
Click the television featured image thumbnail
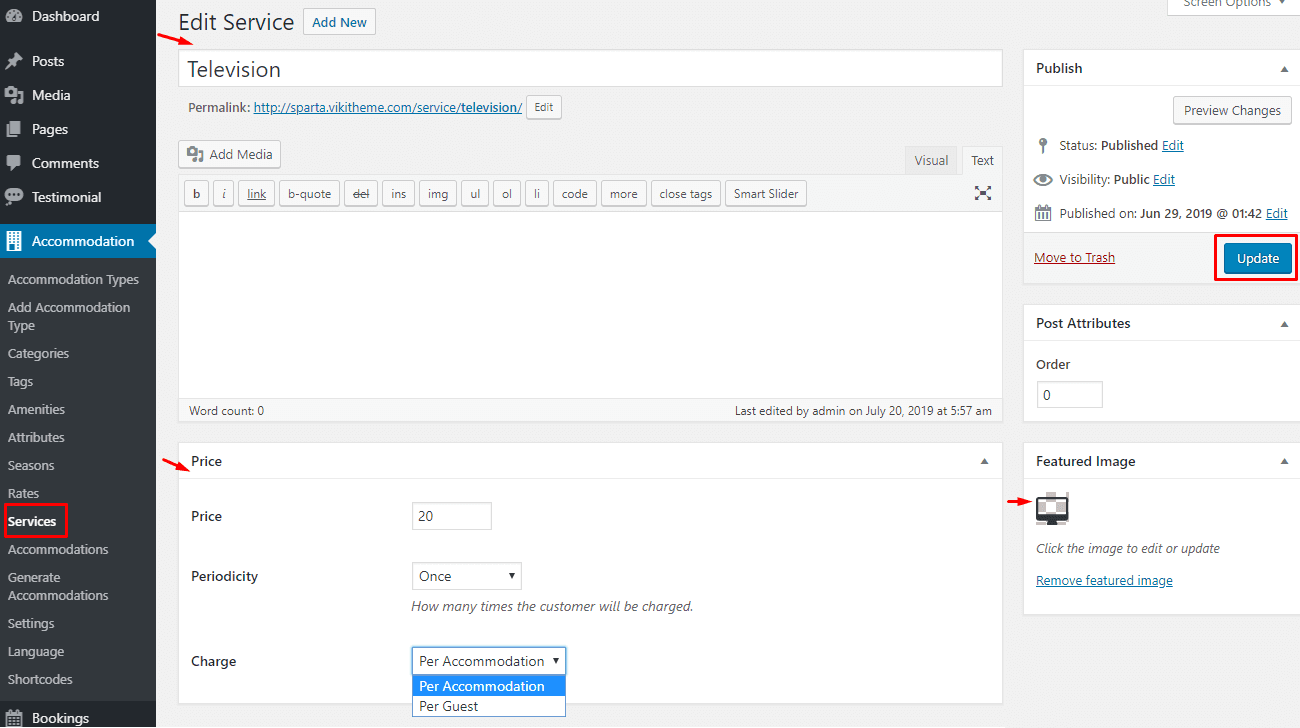[1052, 509]
